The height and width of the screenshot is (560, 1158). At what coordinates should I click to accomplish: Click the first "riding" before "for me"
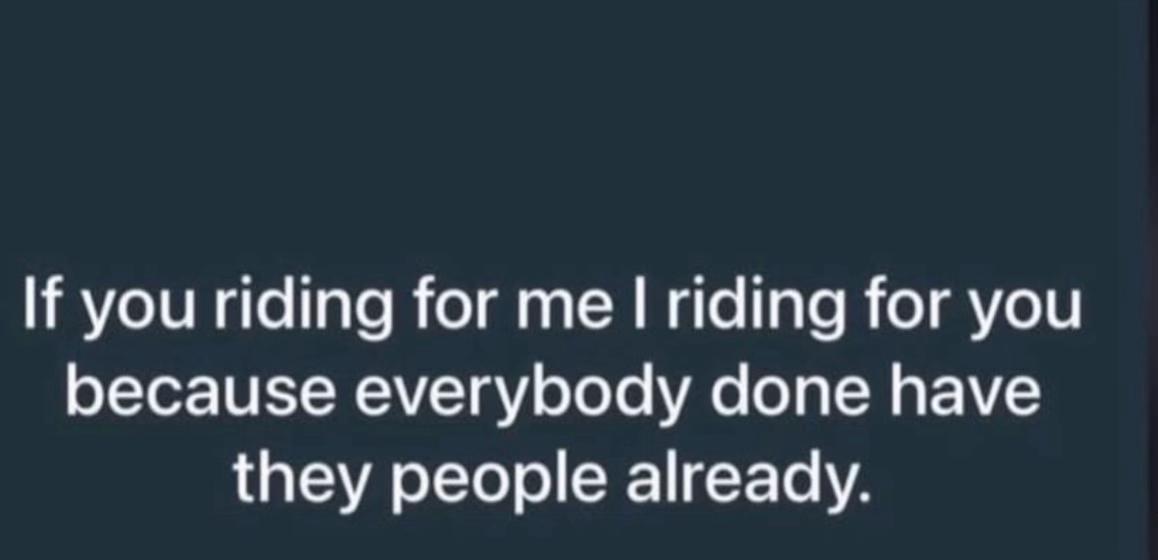[302, 309]
